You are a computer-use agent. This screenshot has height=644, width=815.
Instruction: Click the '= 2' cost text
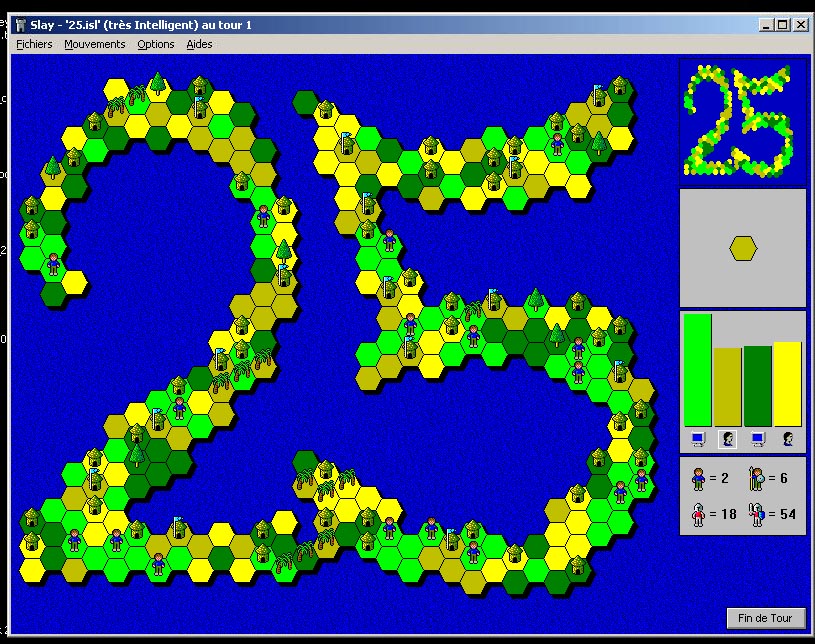pos(719,478)
